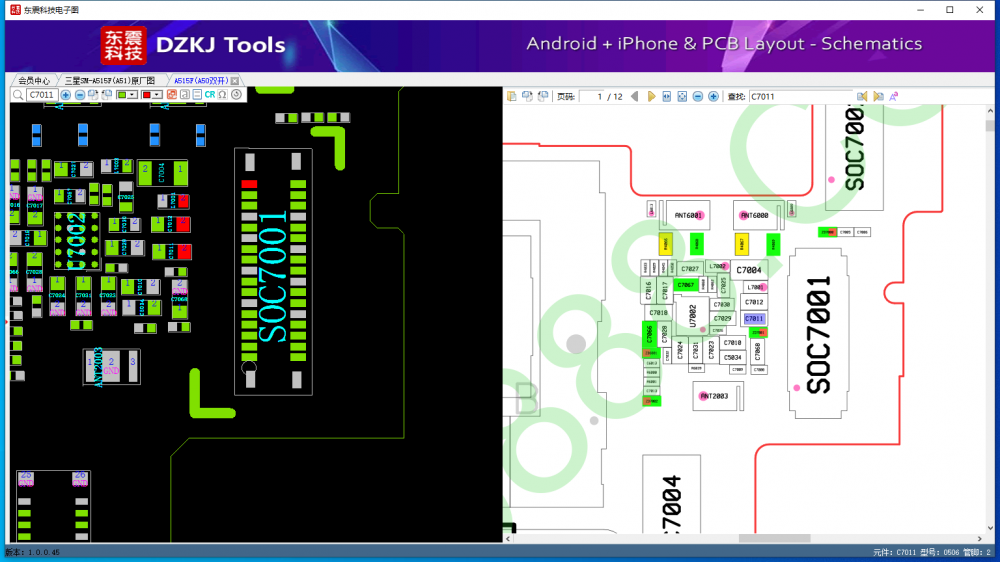Viewport: 1000px width, 562px height.
Task: Select U7002 chip in PCB layout
Action: point(77,241)
